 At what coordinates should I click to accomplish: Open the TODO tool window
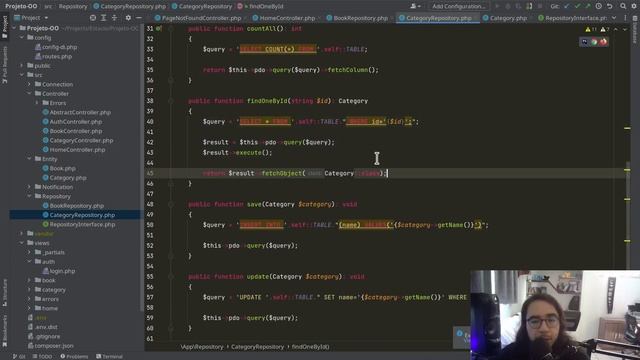[x=42, y=356]
